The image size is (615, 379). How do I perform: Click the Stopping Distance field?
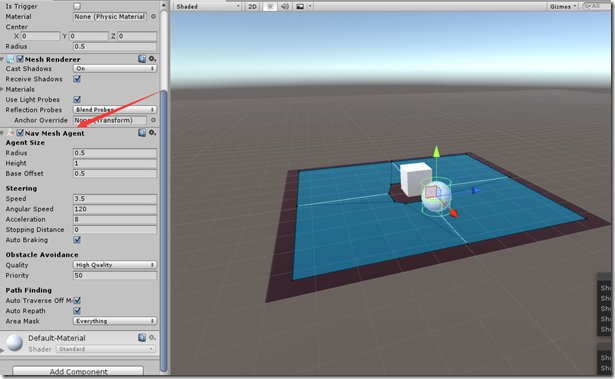[115, 230]
